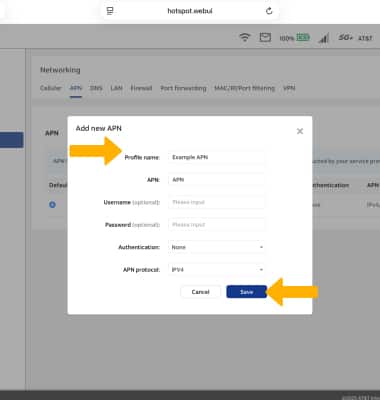Open the DNS tab
380x400 pixels.
click(x=96, y=88)
